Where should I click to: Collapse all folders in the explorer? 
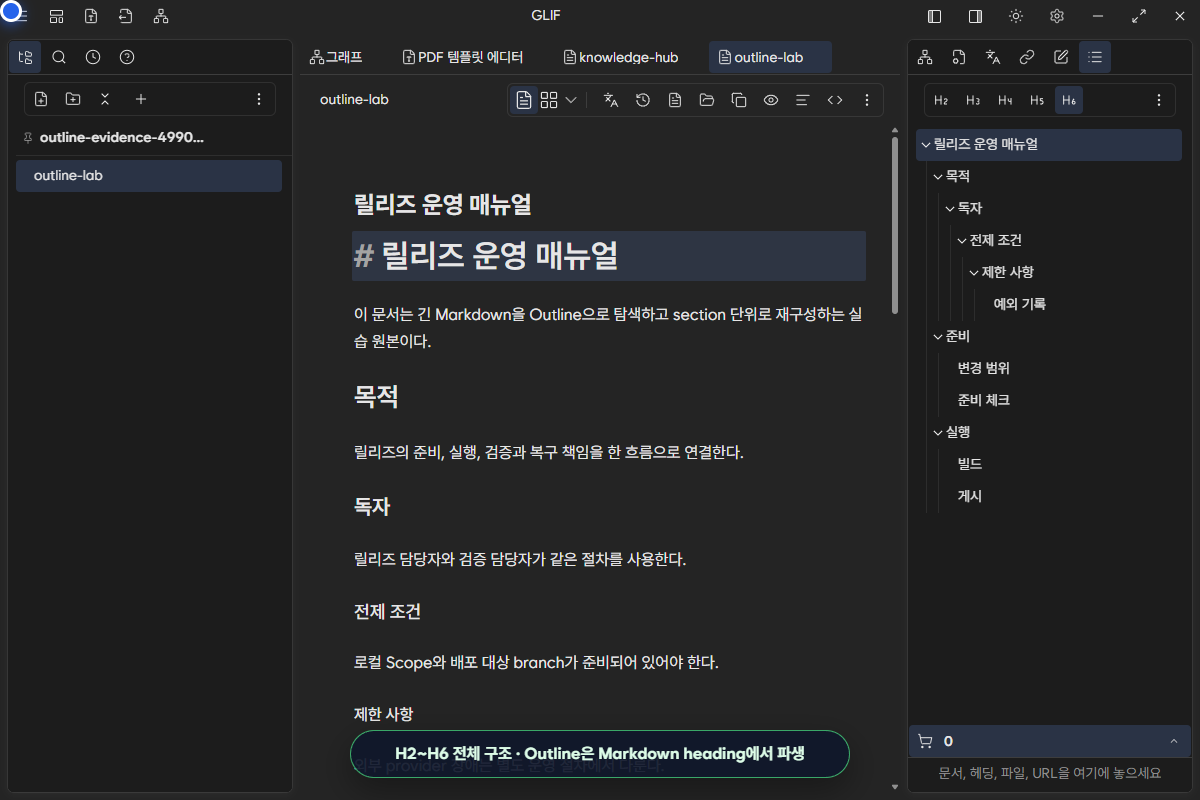105,99
